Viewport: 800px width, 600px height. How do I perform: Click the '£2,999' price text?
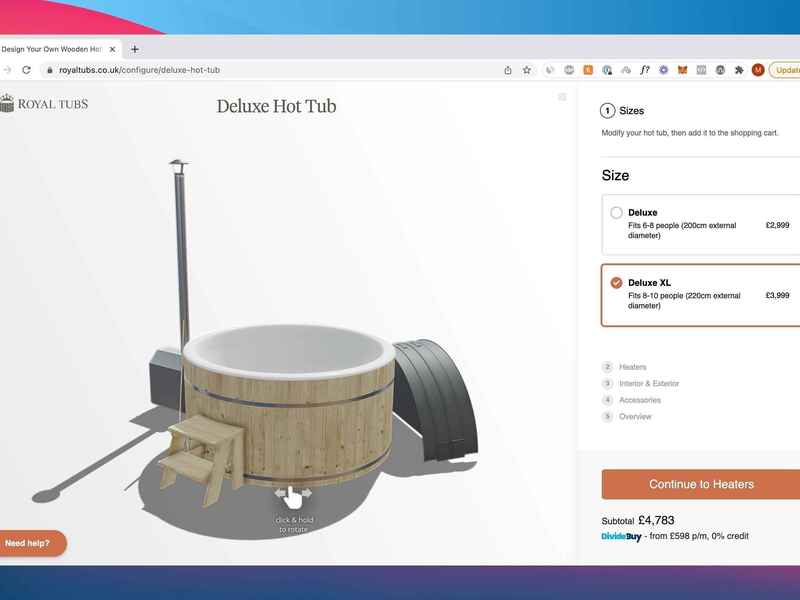[778, 225]
